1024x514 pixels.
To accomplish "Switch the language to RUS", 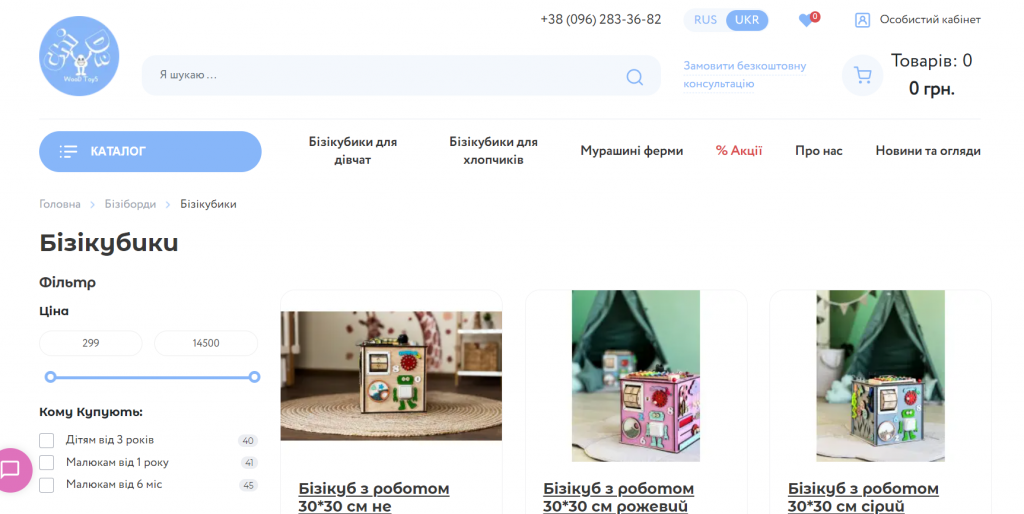I will [x=705, y=20].
